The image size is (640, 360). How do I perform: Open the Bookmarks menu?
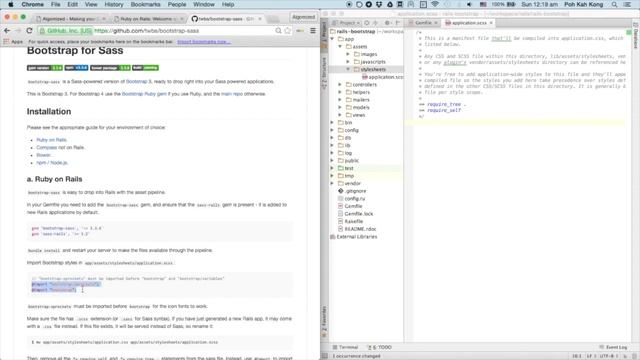click(145, 4)
